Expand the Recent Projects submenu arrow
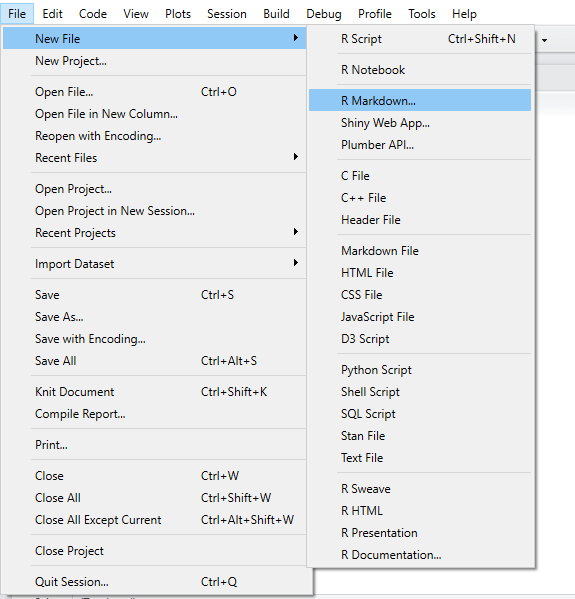 pos(295,232)
